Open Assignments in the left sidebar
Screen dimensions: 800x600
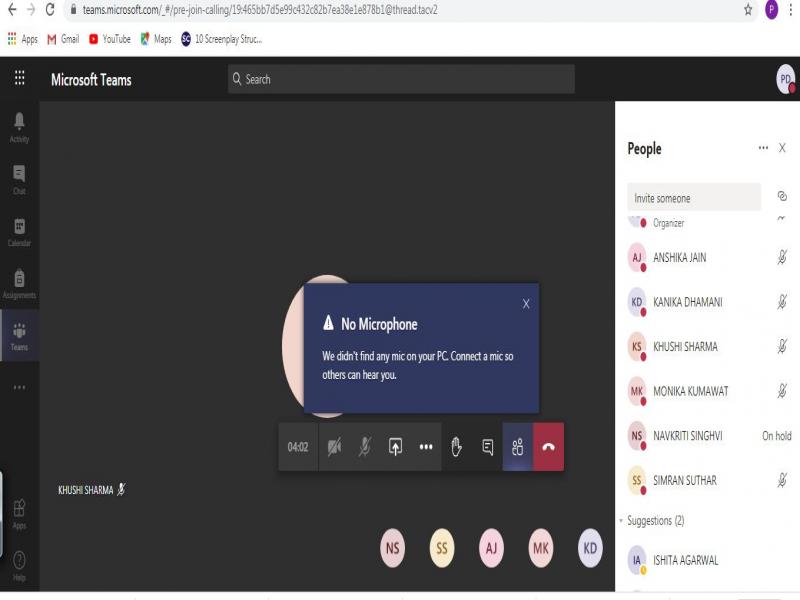19,283
